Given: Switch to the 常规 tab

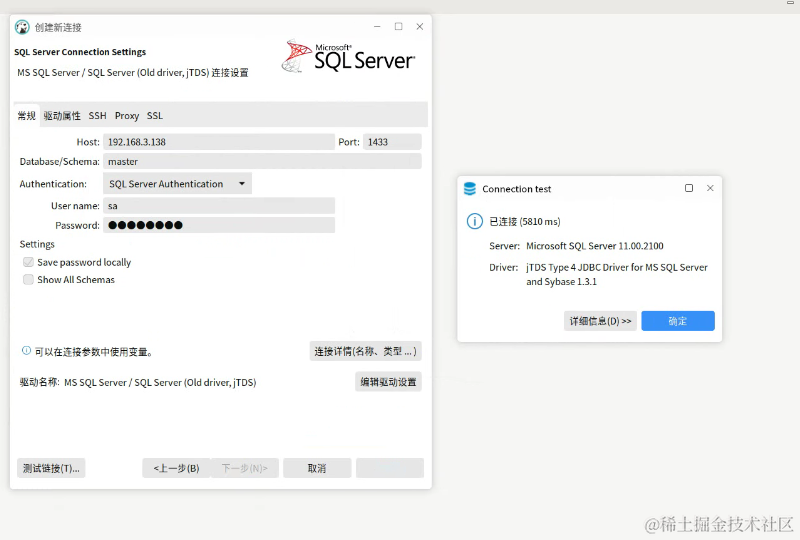Looking at the screenshot, I should pyautogui.click(x=27, y=116).
